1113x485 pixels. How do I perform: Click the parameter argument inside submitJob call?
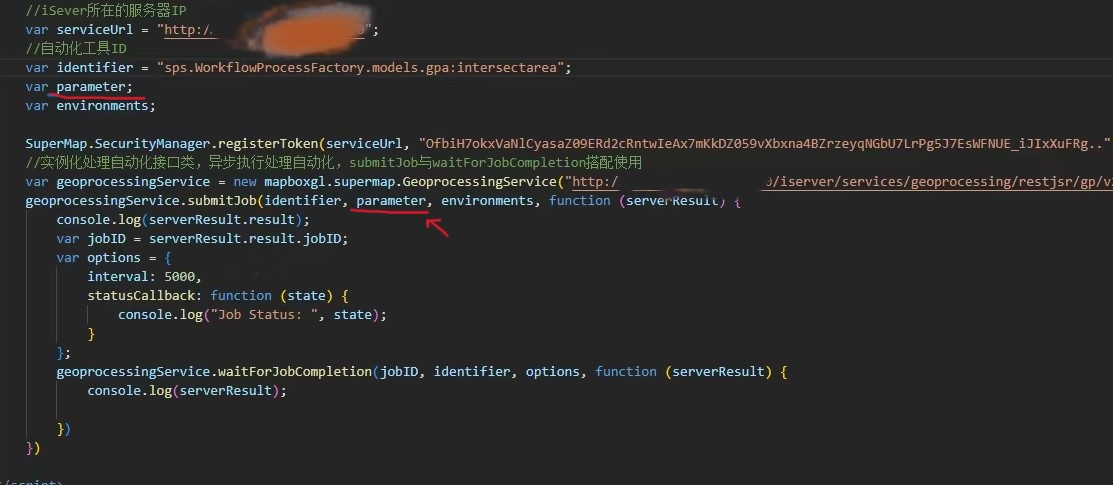391,201
